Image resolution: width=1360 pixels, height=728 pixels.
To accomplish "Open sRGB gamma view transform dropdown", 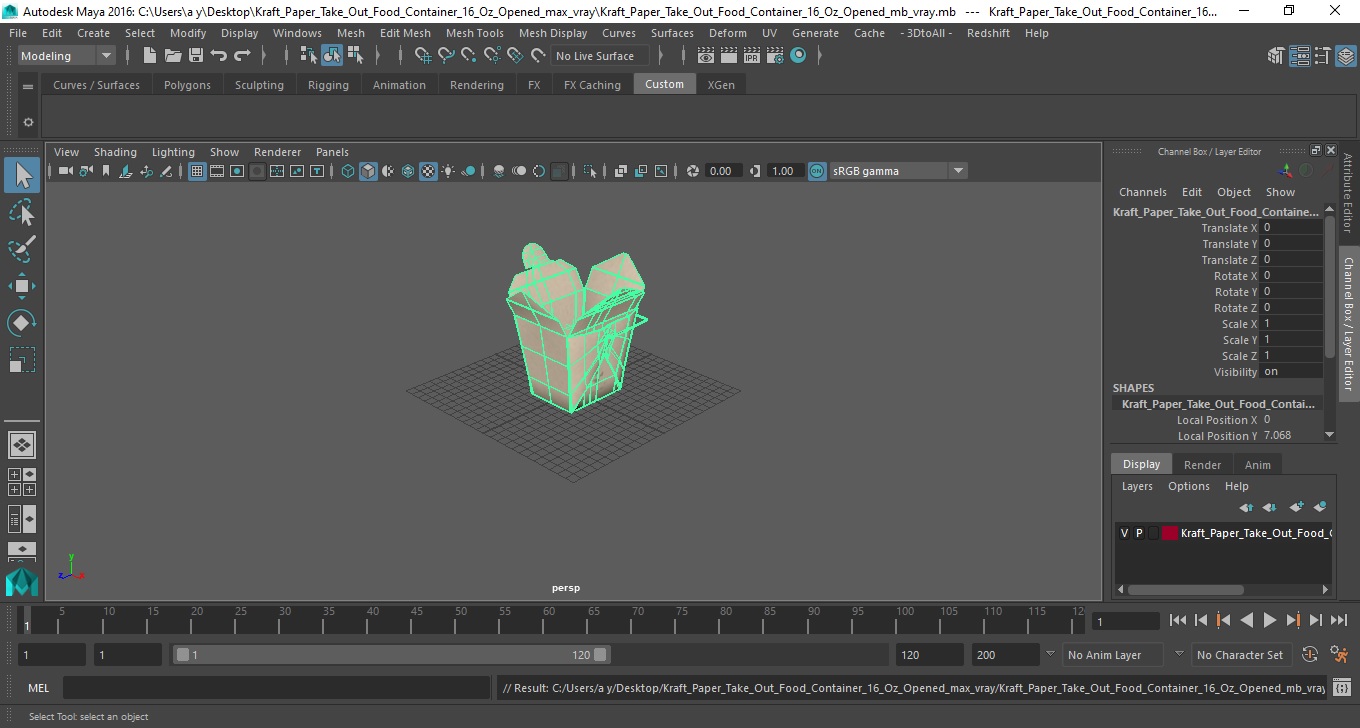I will pos(898,171).
